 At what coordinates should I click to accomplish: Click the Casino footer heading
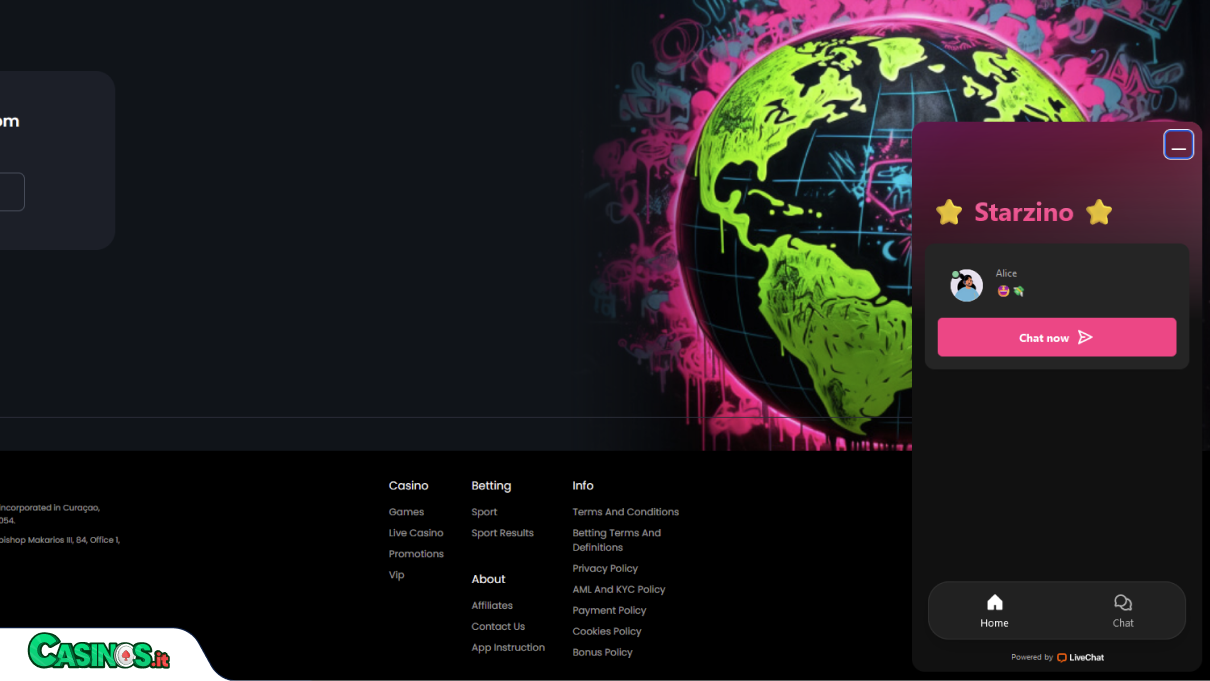[408, 486]
